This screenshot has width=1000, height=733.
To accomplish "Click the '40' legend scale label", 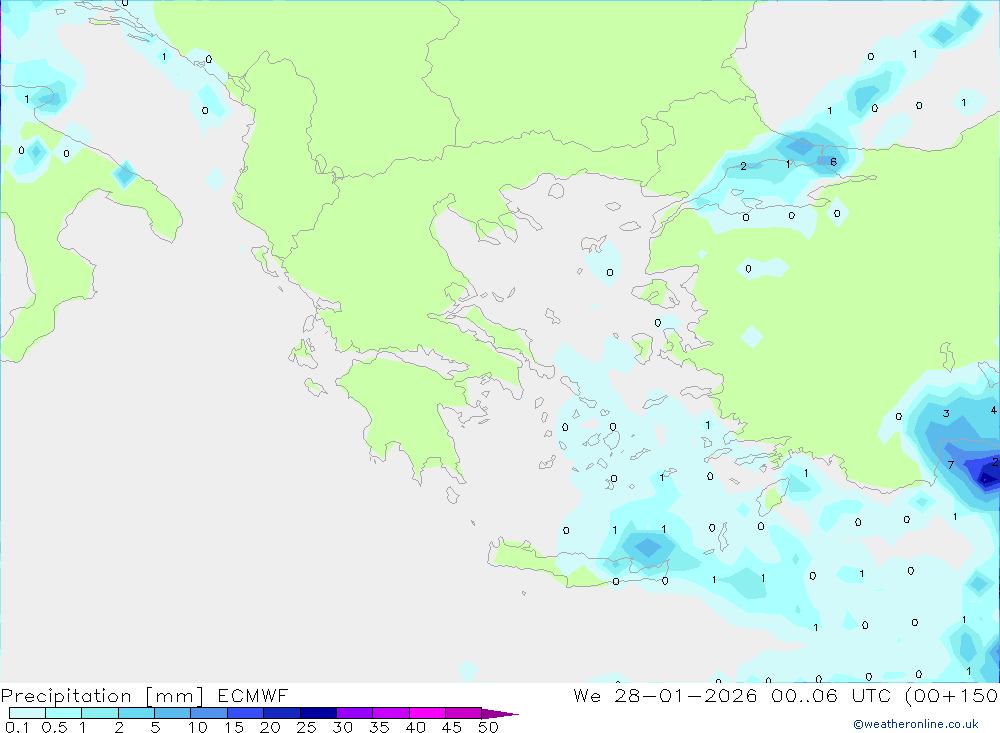I will (415, 727).
